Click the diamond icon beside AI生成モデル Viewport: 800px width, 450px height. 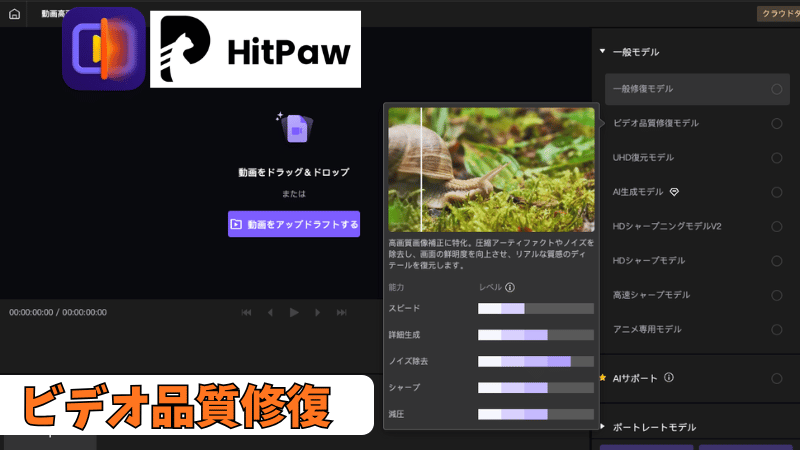674,191
